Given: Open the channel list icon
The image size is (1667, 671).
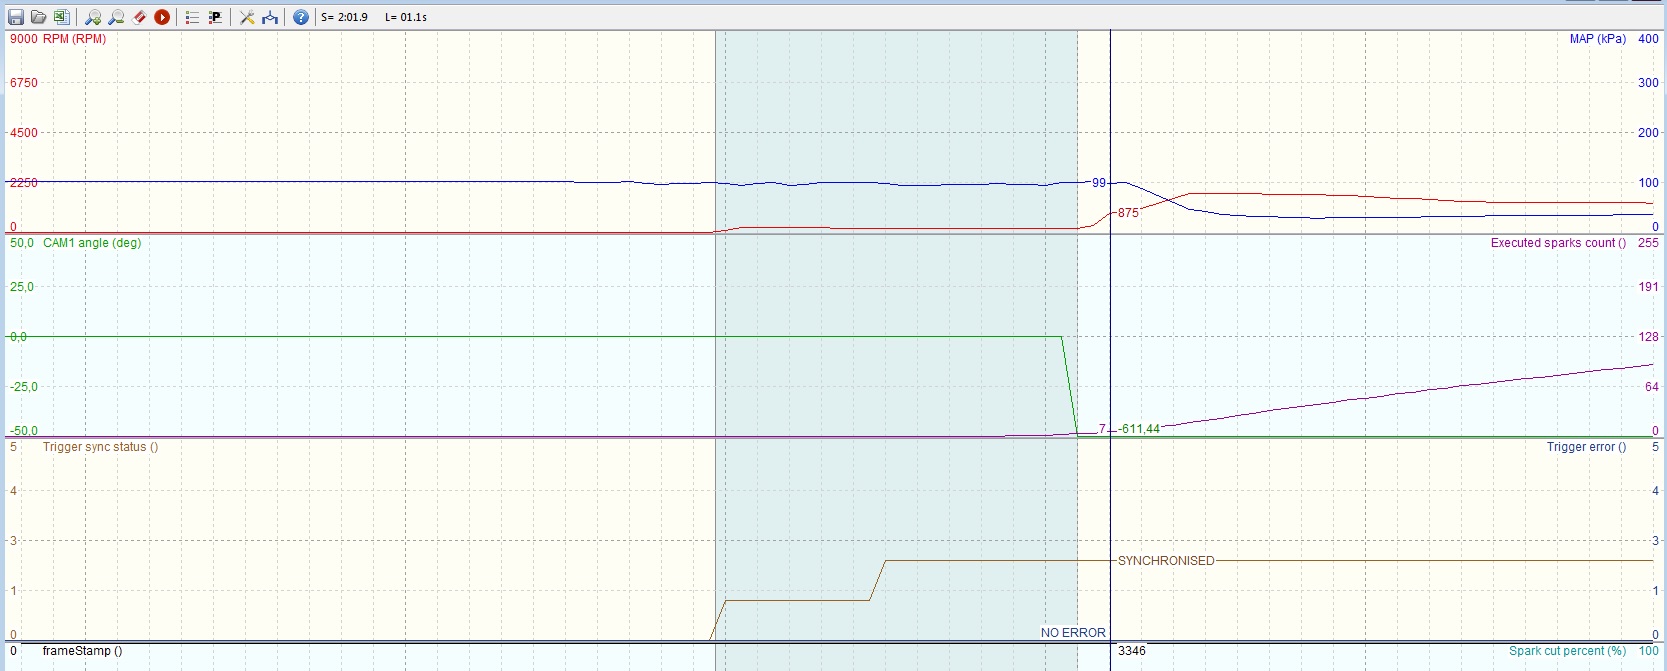Looking at the screenshot, I should pyautogui.click(x=192, y=17).
